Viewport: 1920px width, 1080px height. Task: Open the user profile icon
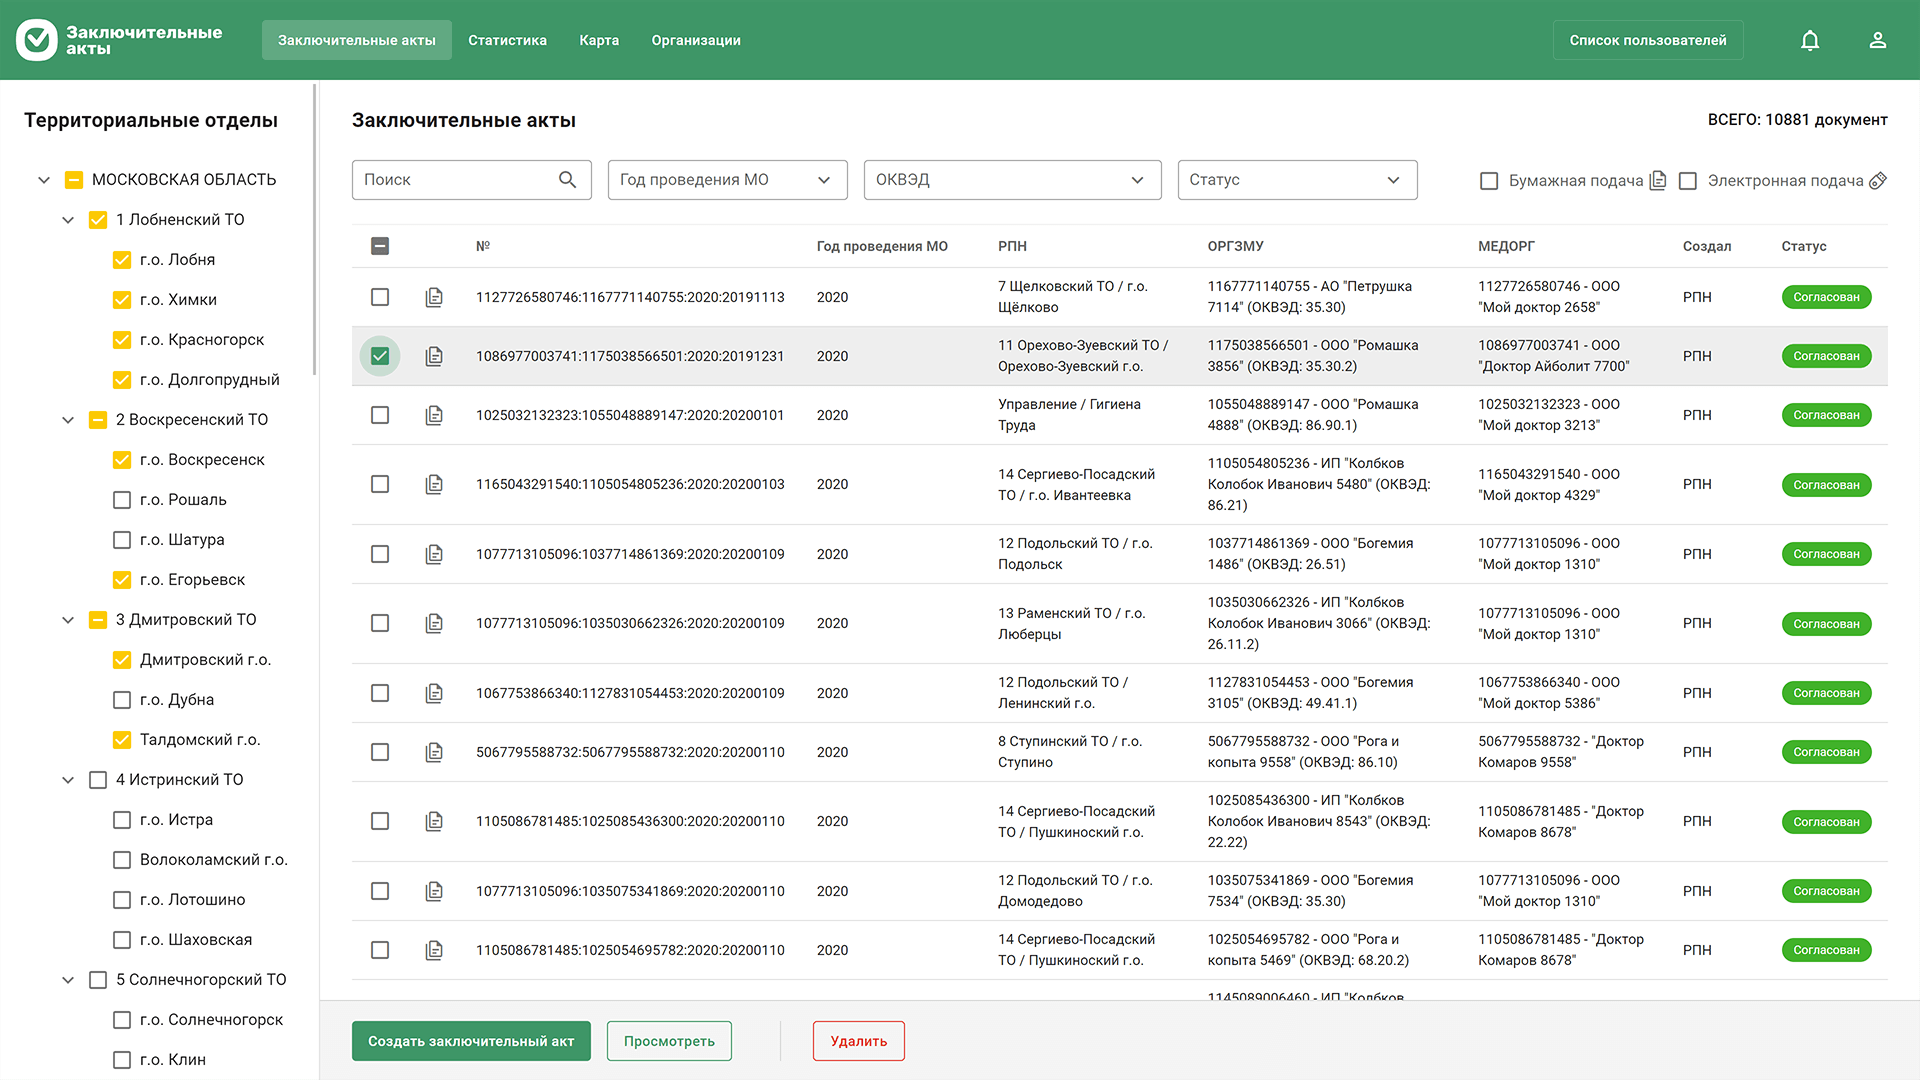point(1878,40)
